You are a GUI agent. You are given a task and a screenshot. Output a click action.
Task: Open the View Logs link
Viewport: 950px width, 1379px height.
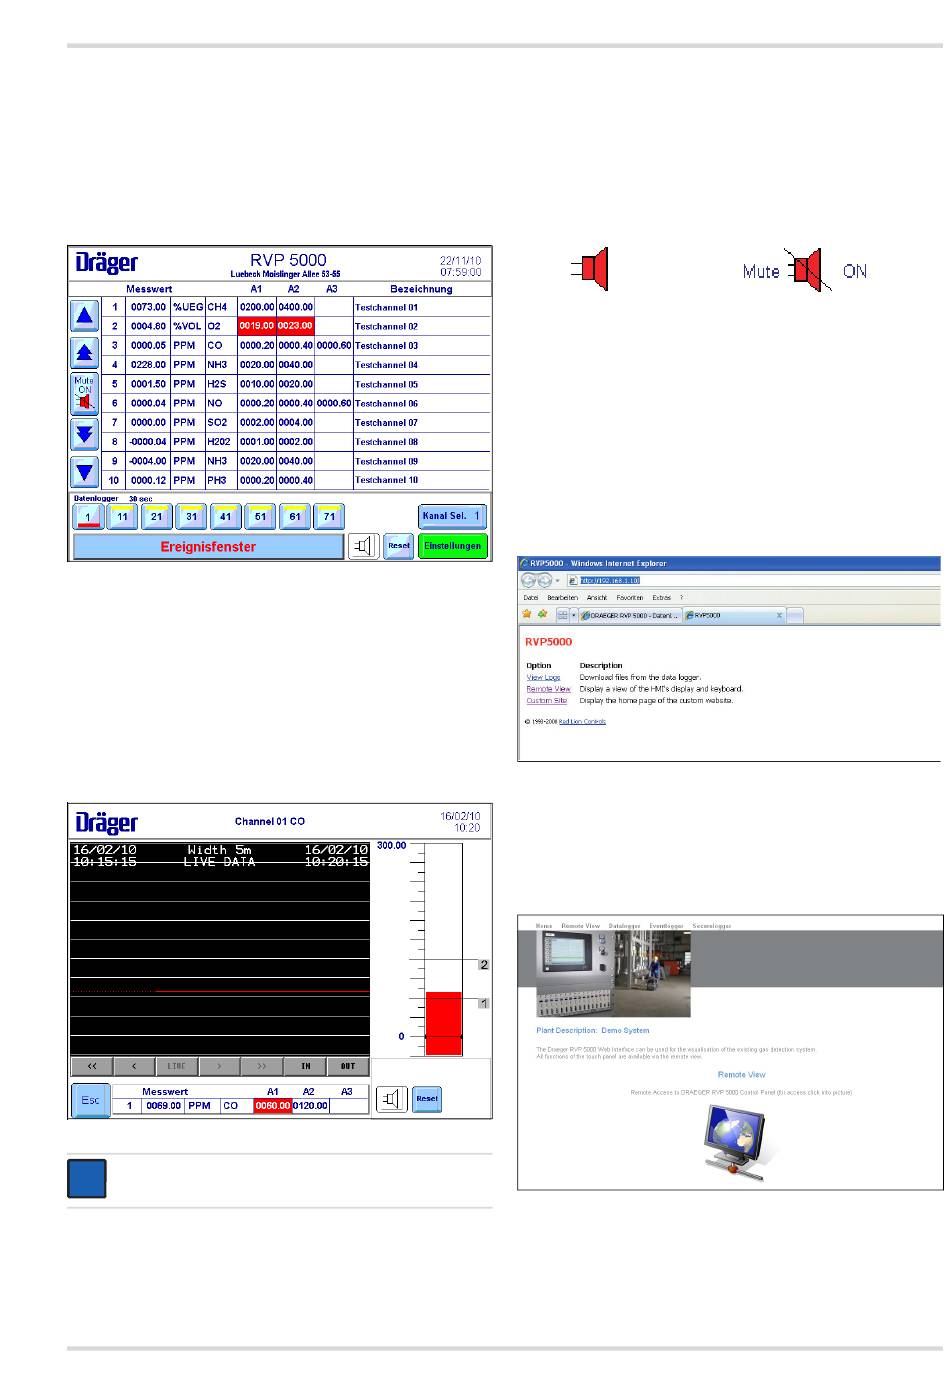[x=543, y=678]
